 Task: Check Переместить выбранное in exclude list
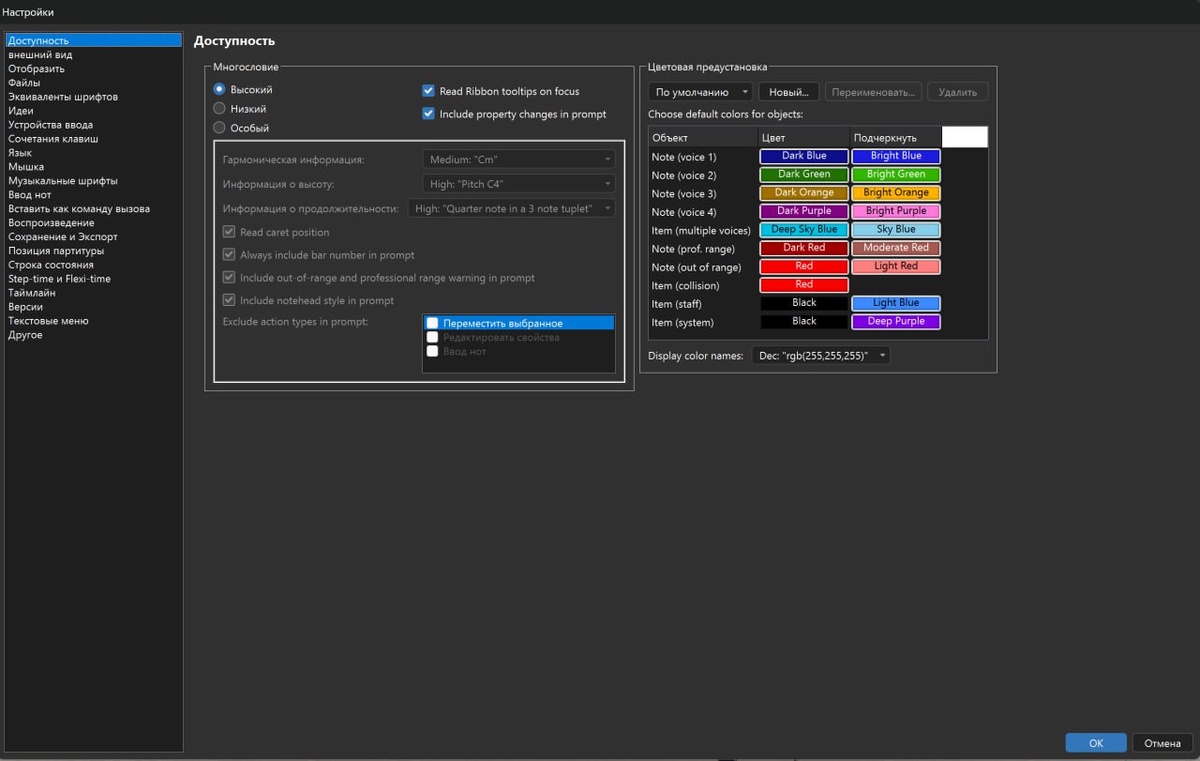433,323
